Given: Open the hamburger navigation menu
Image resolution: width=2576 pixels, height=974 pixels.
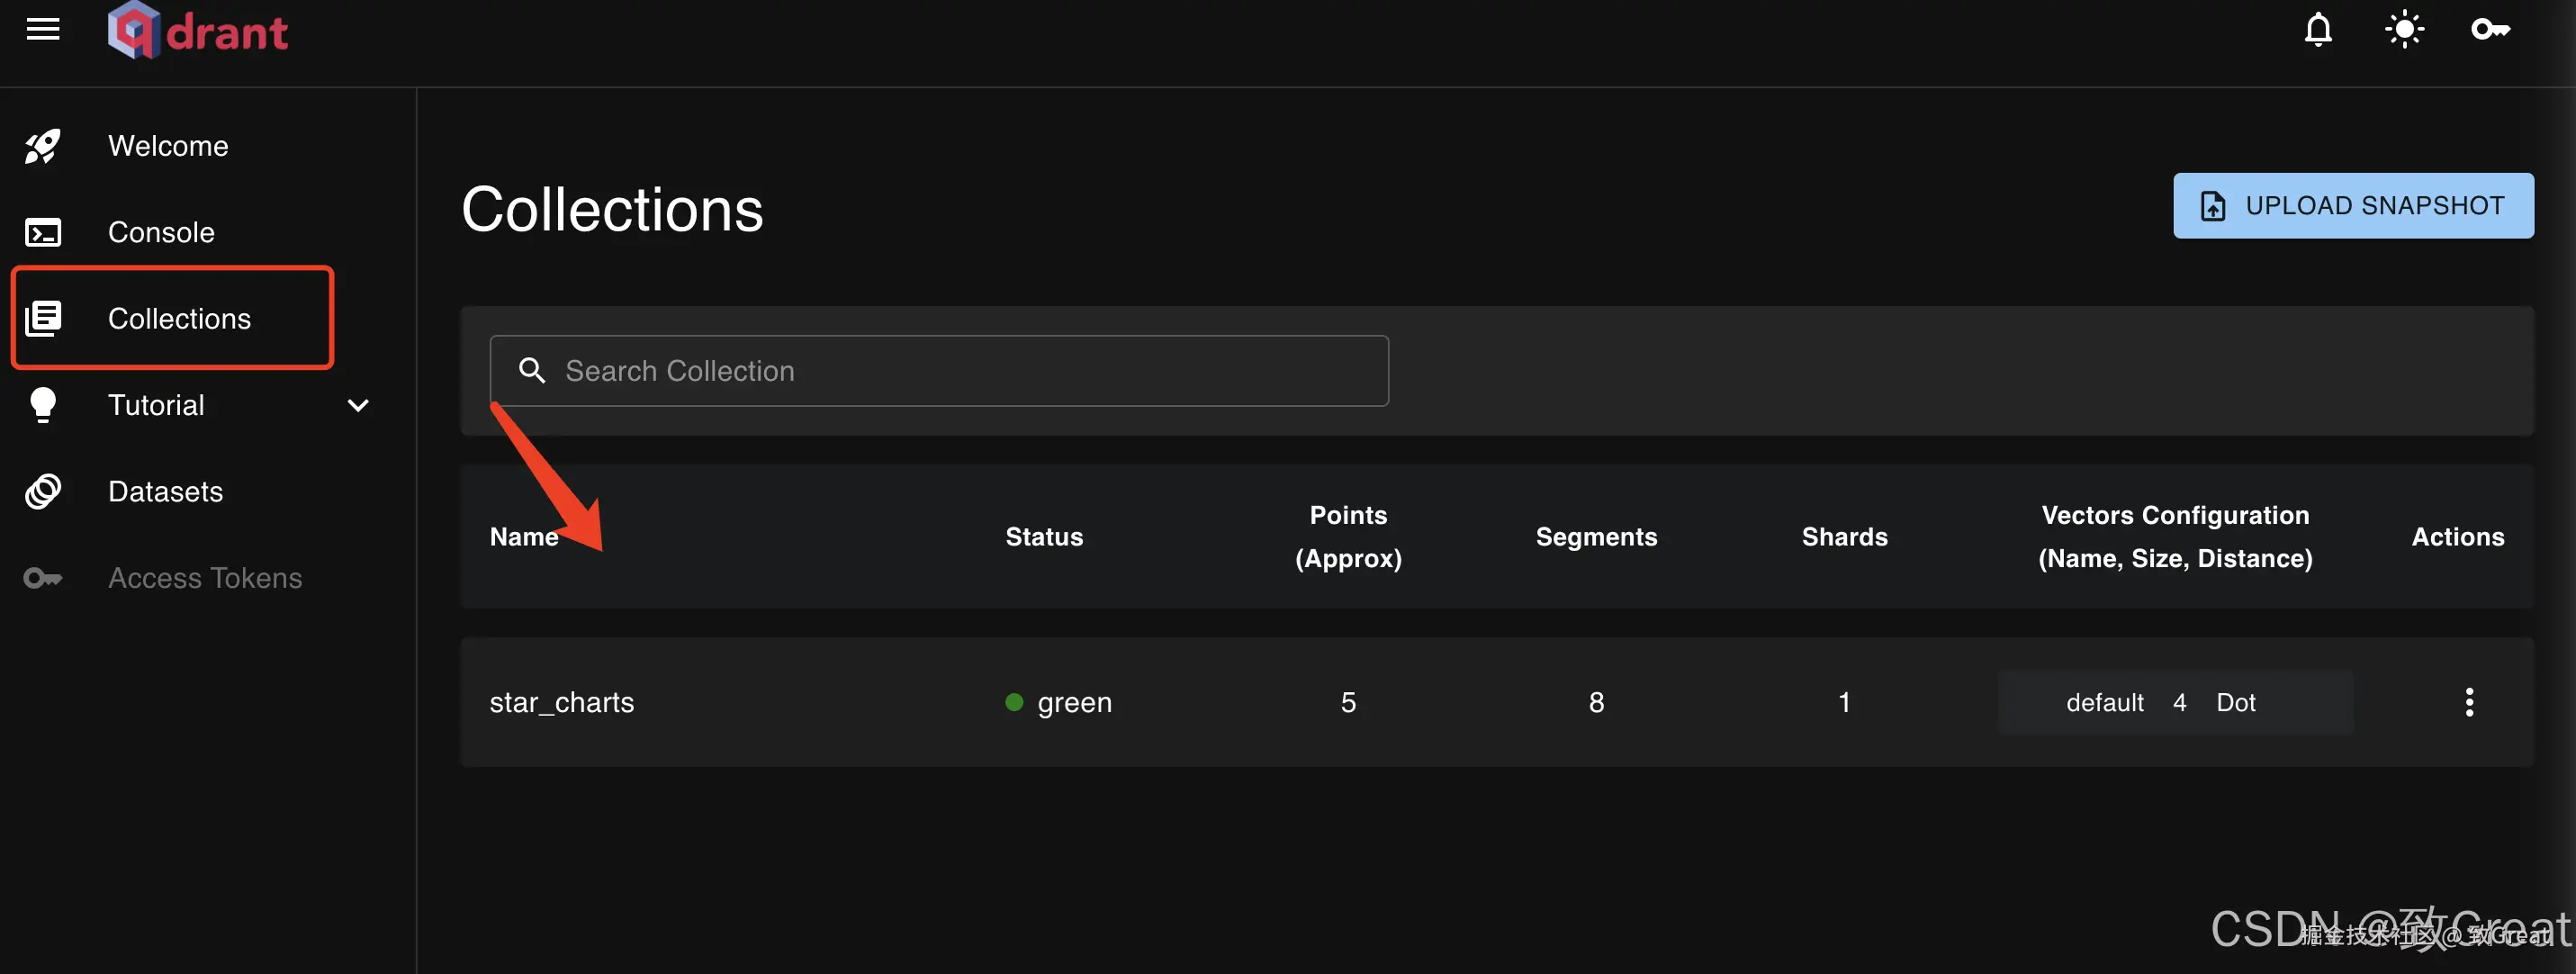Looking at the screenshot, I should [x=43, y=30].
